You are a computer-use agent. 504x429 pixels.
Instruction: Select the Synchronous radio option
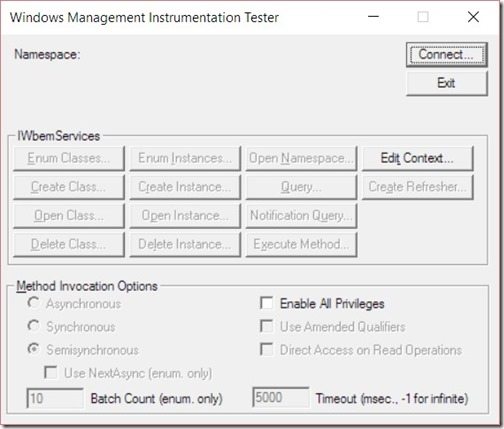(x=33, y=326)
